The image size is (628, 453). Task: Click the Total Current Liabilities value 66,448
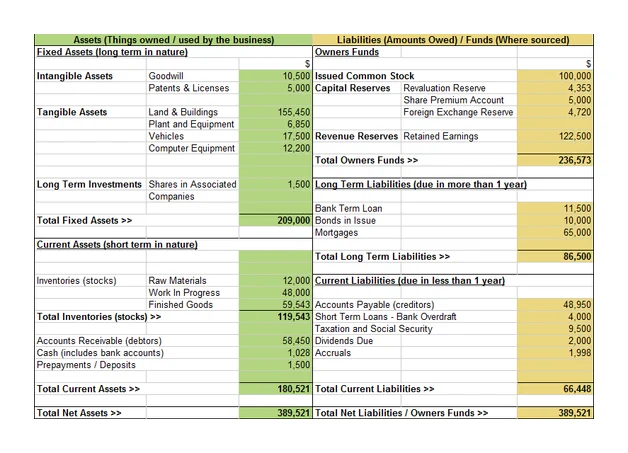click(x=577, y=389)
